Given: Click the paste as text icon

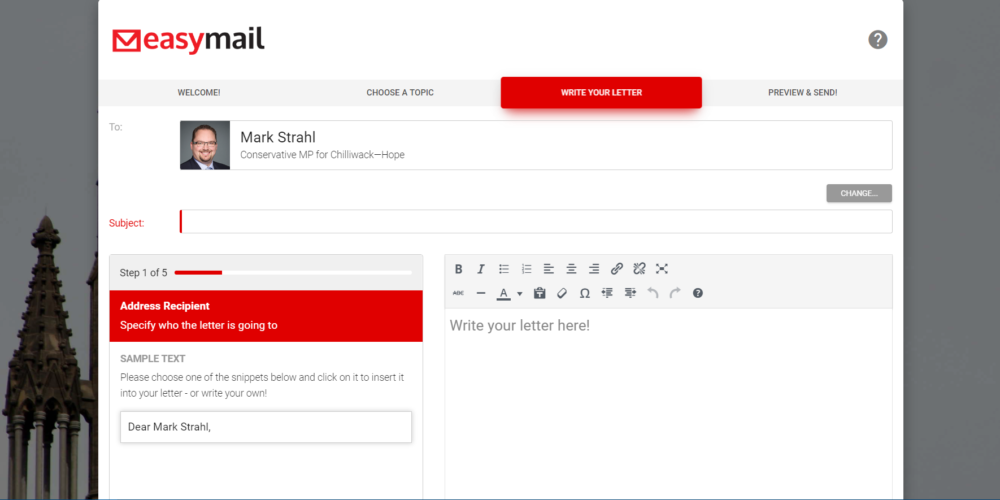Looking at the screenshot, I should click(540, 293).
